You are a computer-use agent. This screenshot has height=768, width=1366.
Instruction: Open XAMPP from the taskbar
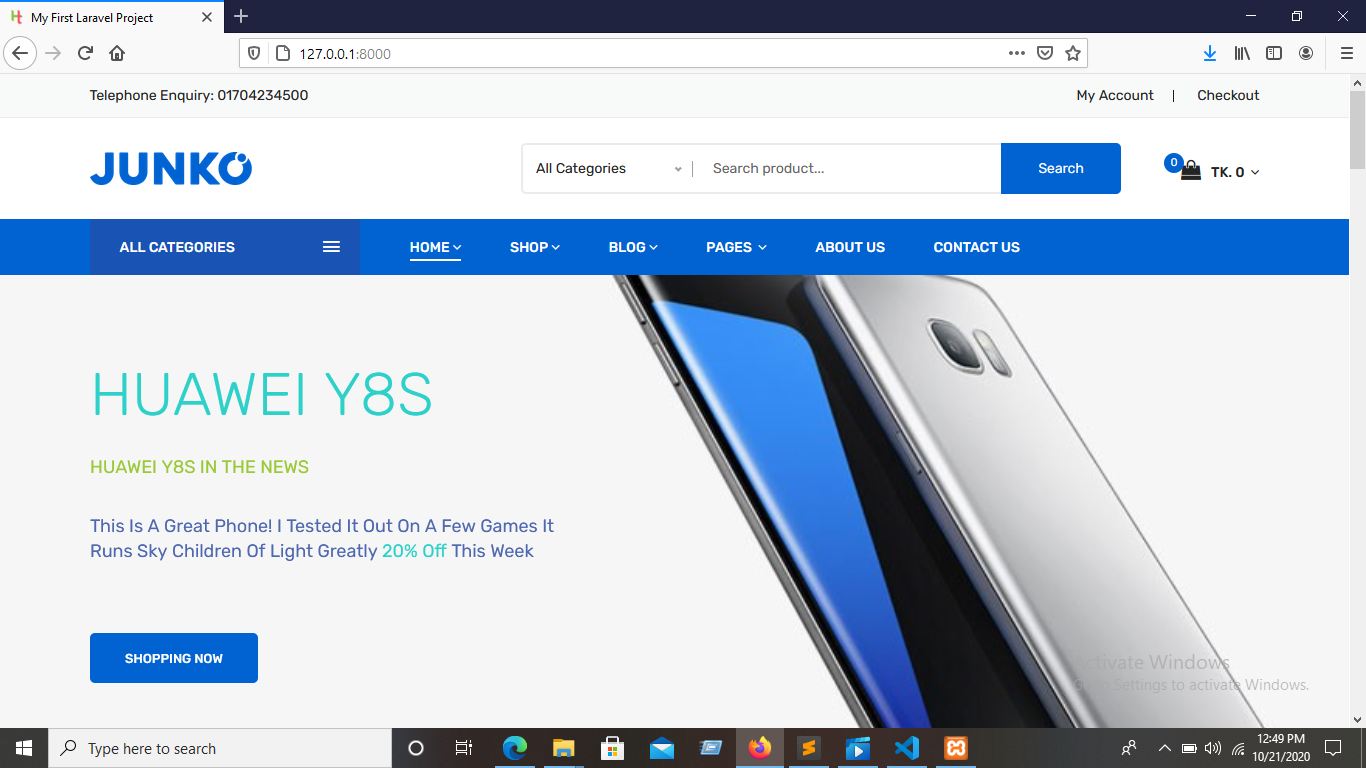(956, 748)
